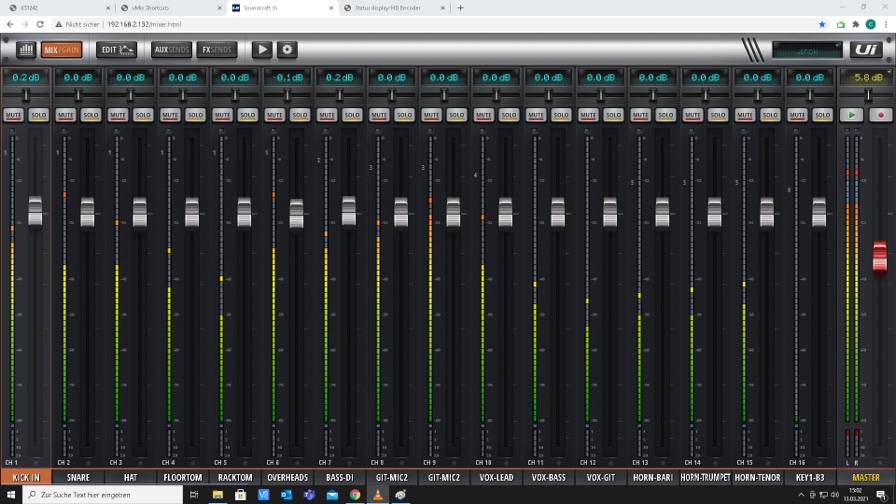Click the red MASTER fader handle
The width and height of the screenshot is (896, 504).
pyautogui.click(x=880, y=257)
